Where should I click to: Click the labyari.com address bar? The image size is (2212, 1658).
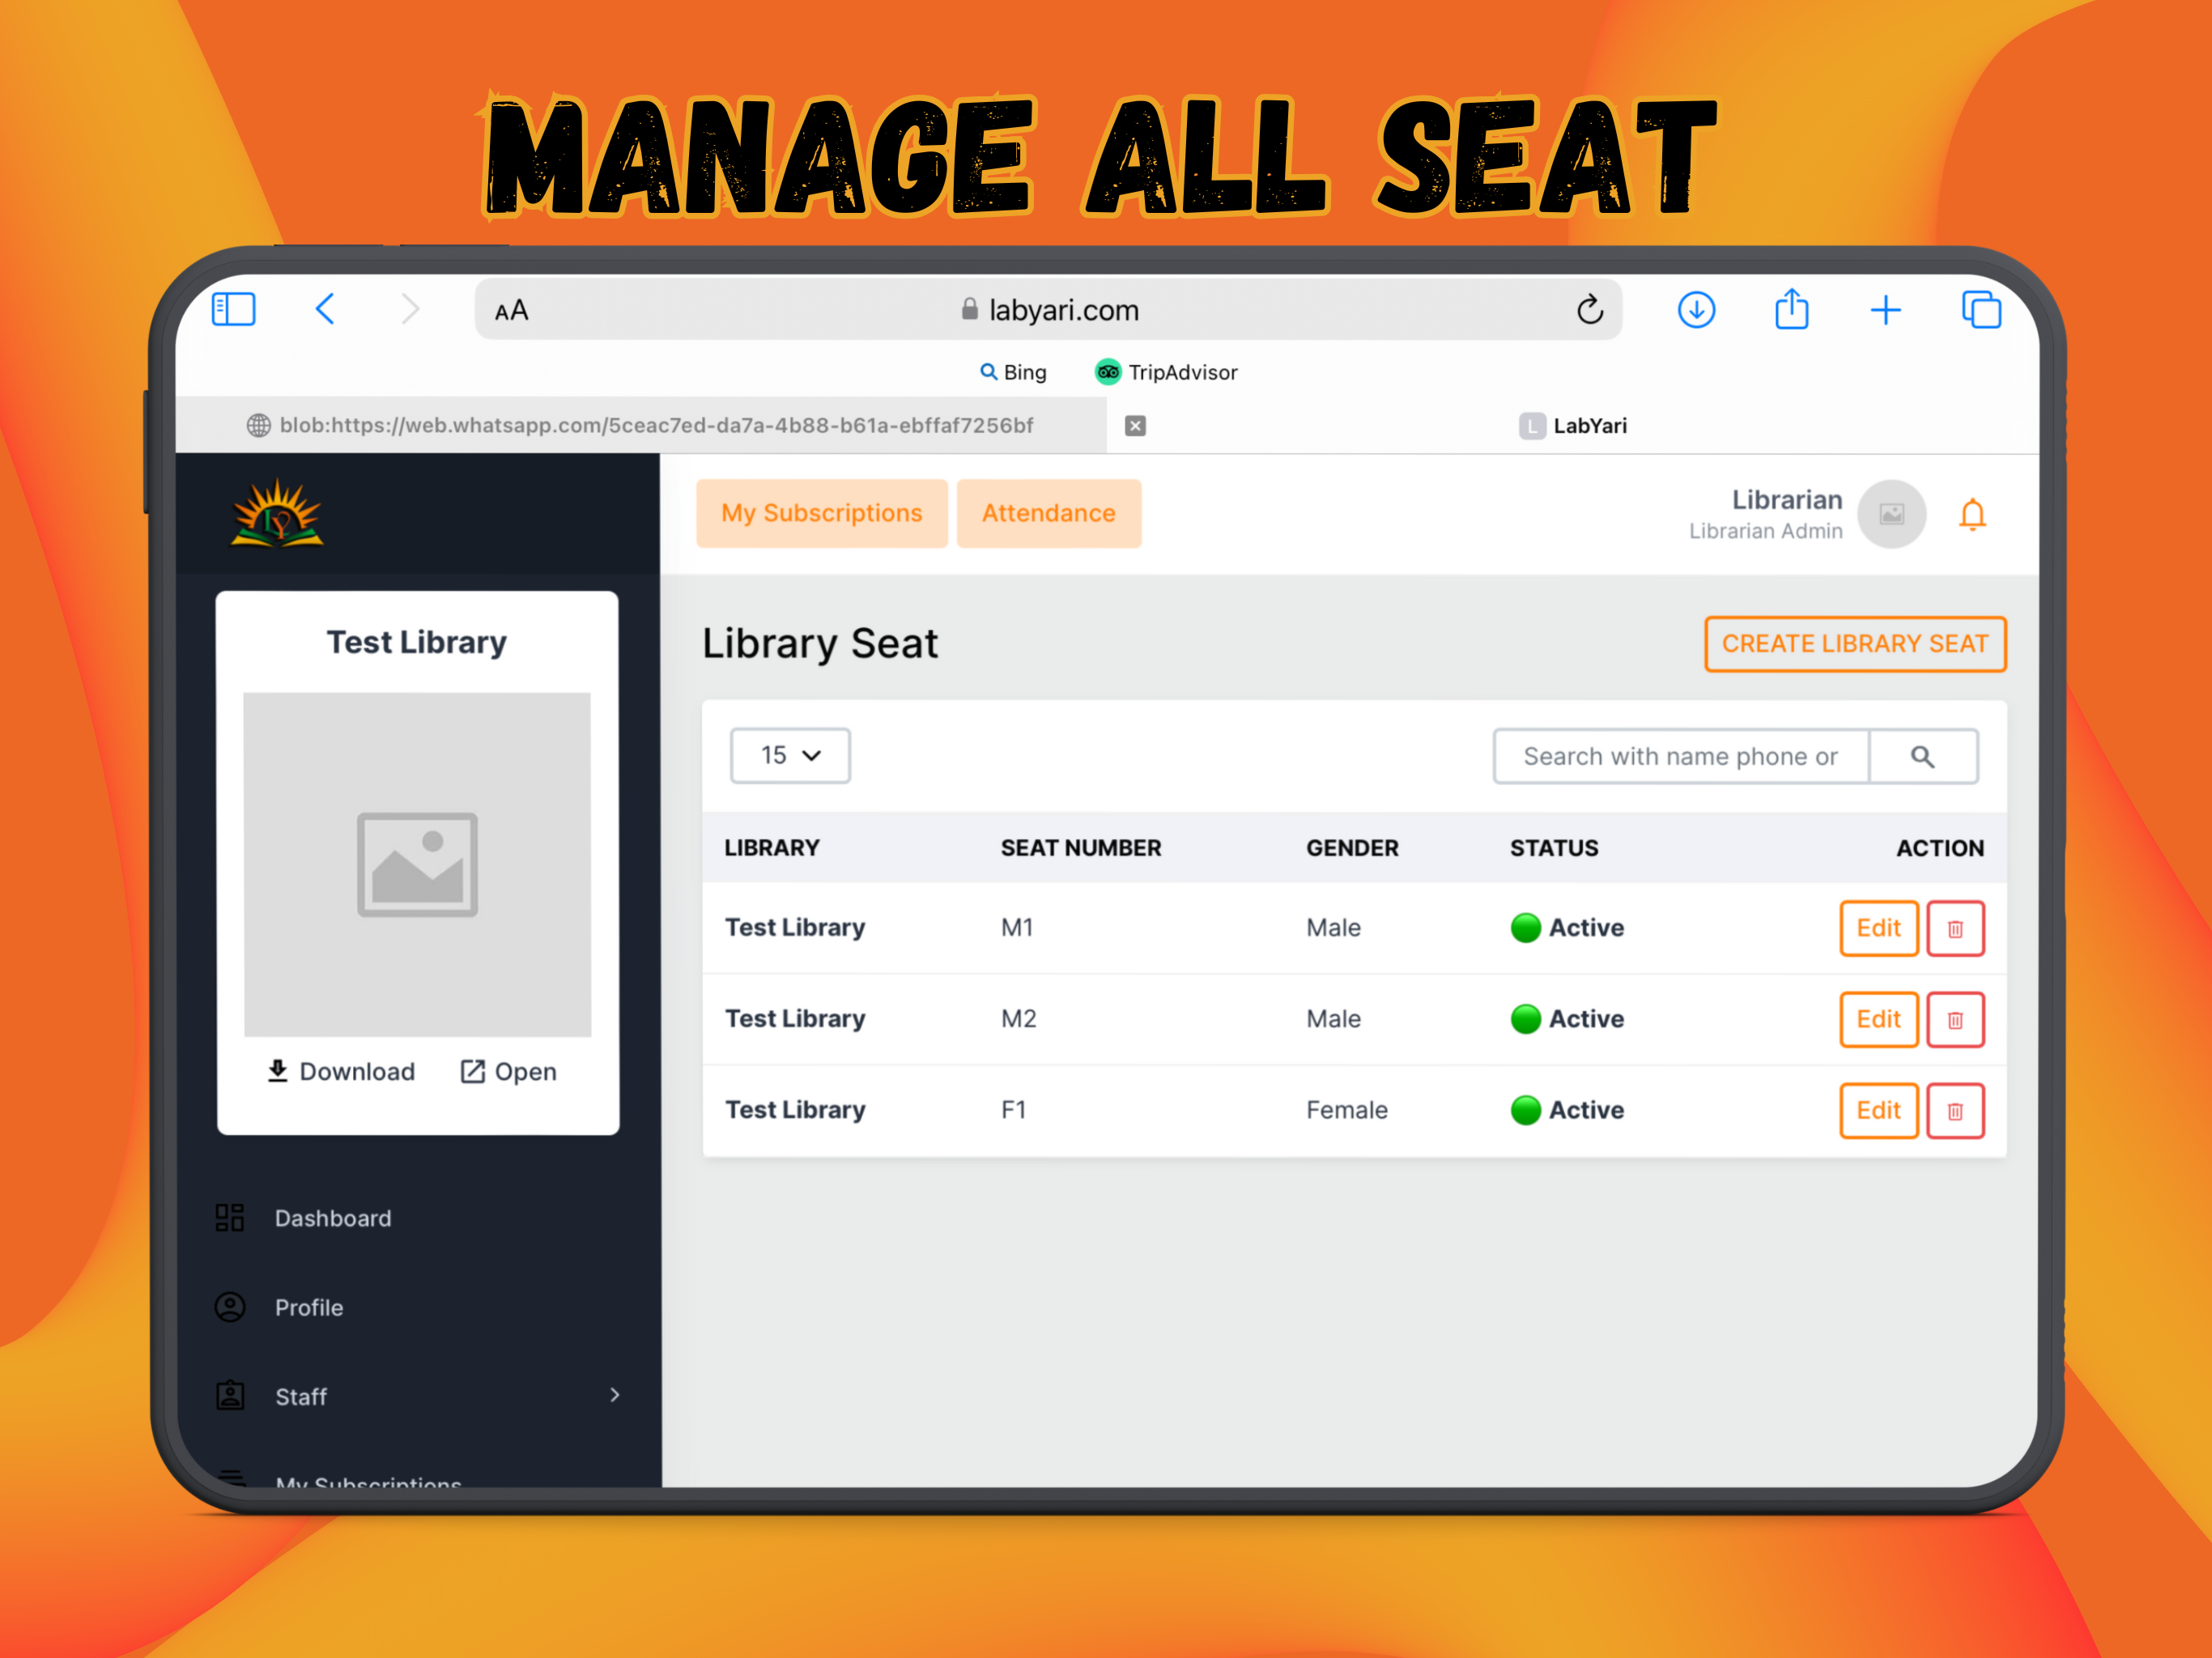click(1048, 310)
